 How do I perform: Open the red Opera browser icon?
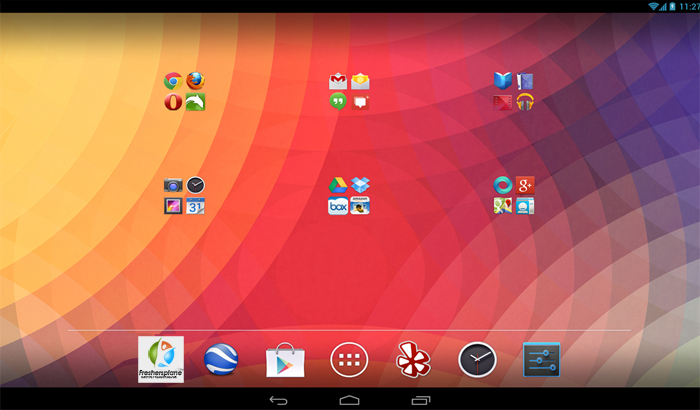(x=173, y=102)
